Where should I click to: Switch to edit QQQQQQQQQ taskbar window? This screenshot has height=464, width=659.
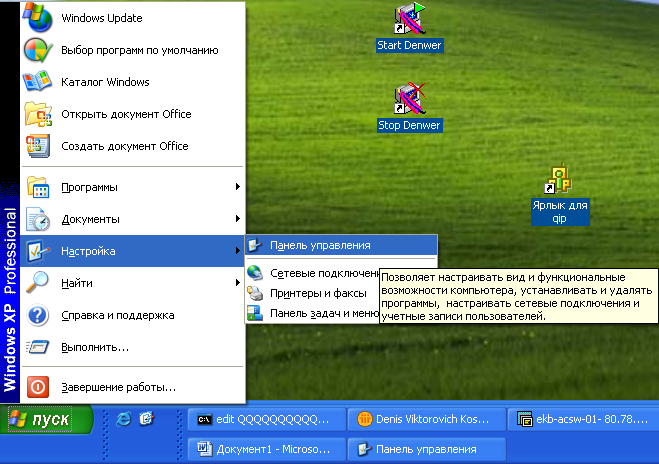tap(267, 419)
